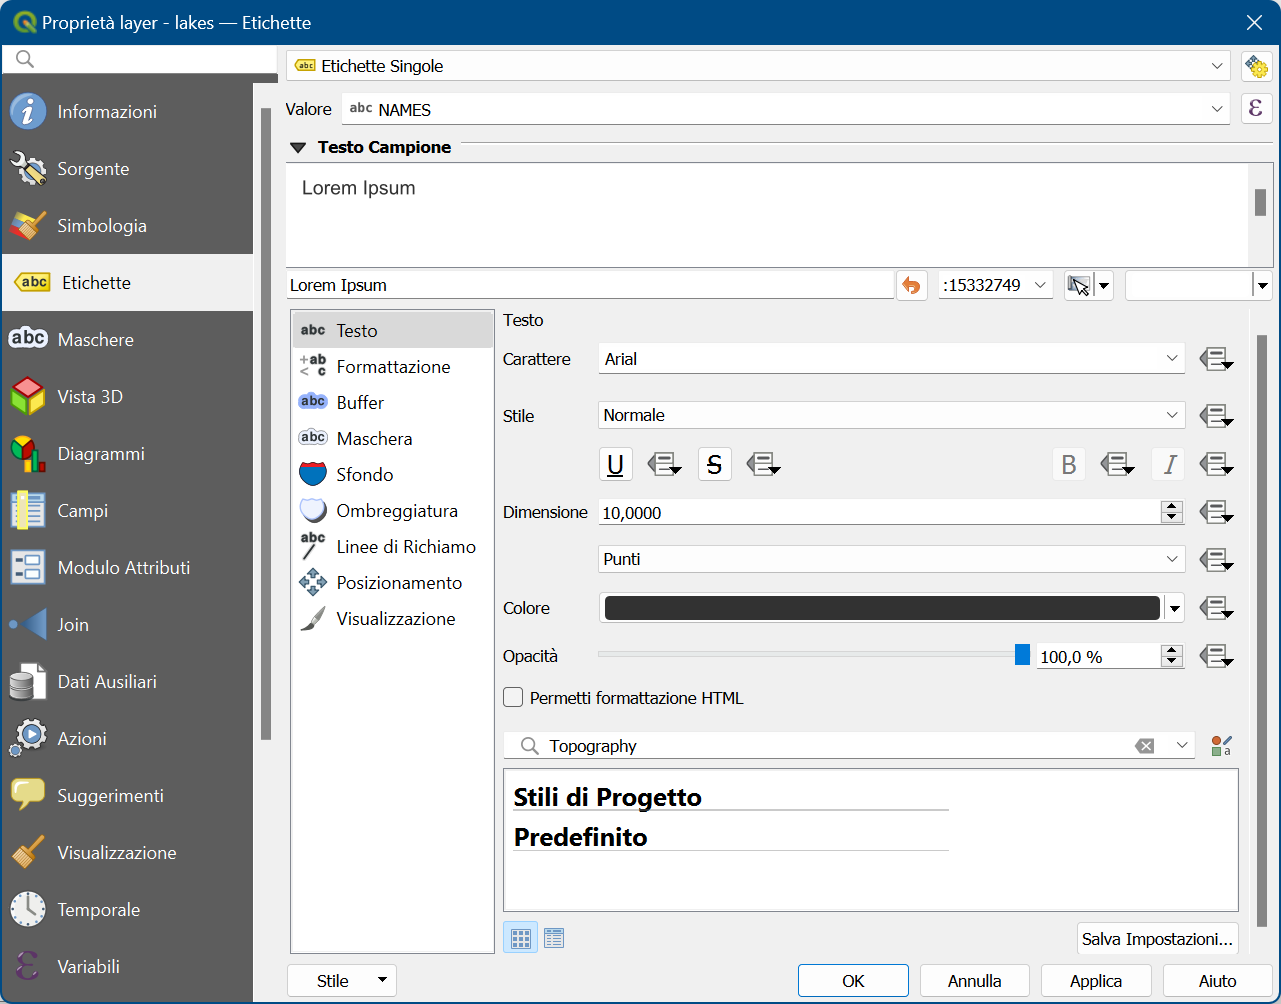Switch style list to icon view
Image resolution: width=1281 pixels, height=1004 pixels.
click(520, 938)
